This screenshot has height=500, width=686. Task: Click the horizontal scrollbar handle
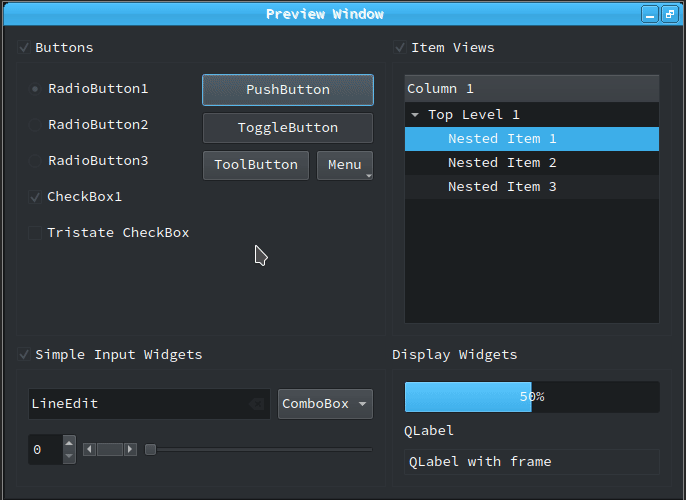pyautogui.click(x=110, y=449)
